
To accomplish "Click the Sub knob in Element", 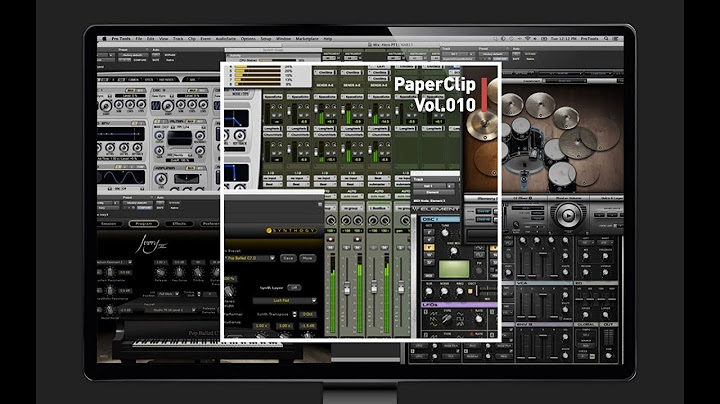I will click(x=429, y=291).
